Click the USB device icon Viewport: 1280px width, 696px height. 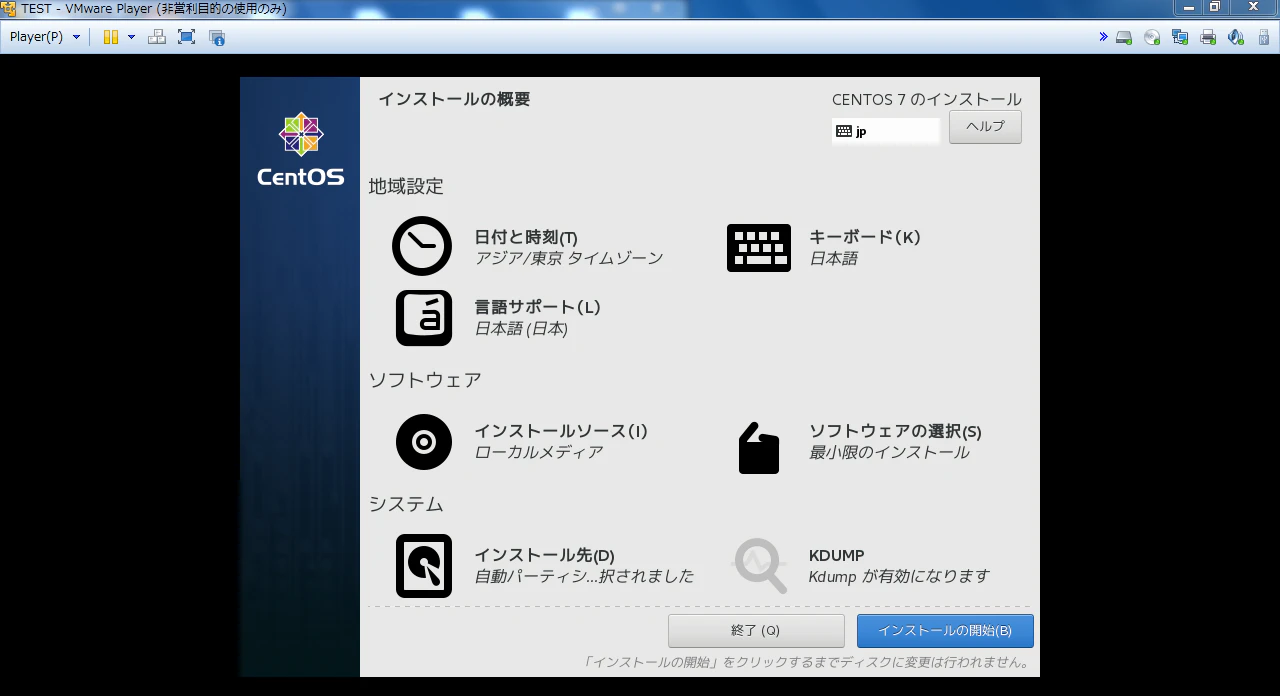1264,38
